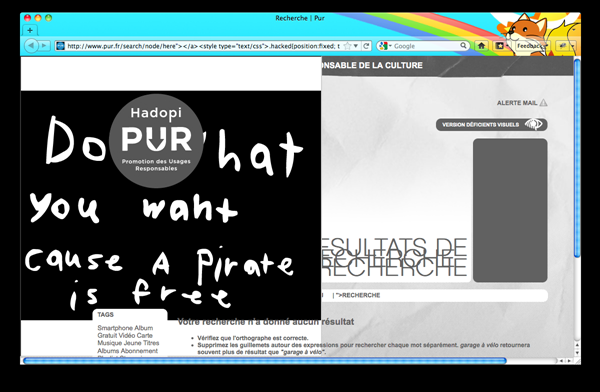Go to the home page
The image size is (600, 392).
(x=481, y=46)
